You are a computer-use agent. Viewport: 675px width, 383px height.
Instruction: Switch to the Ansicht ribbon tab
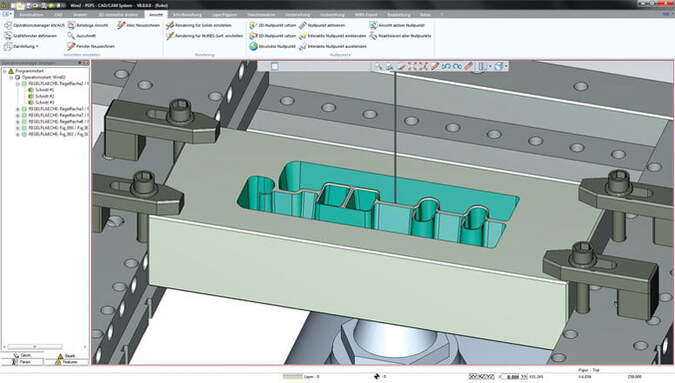click(x=156, y=14)
